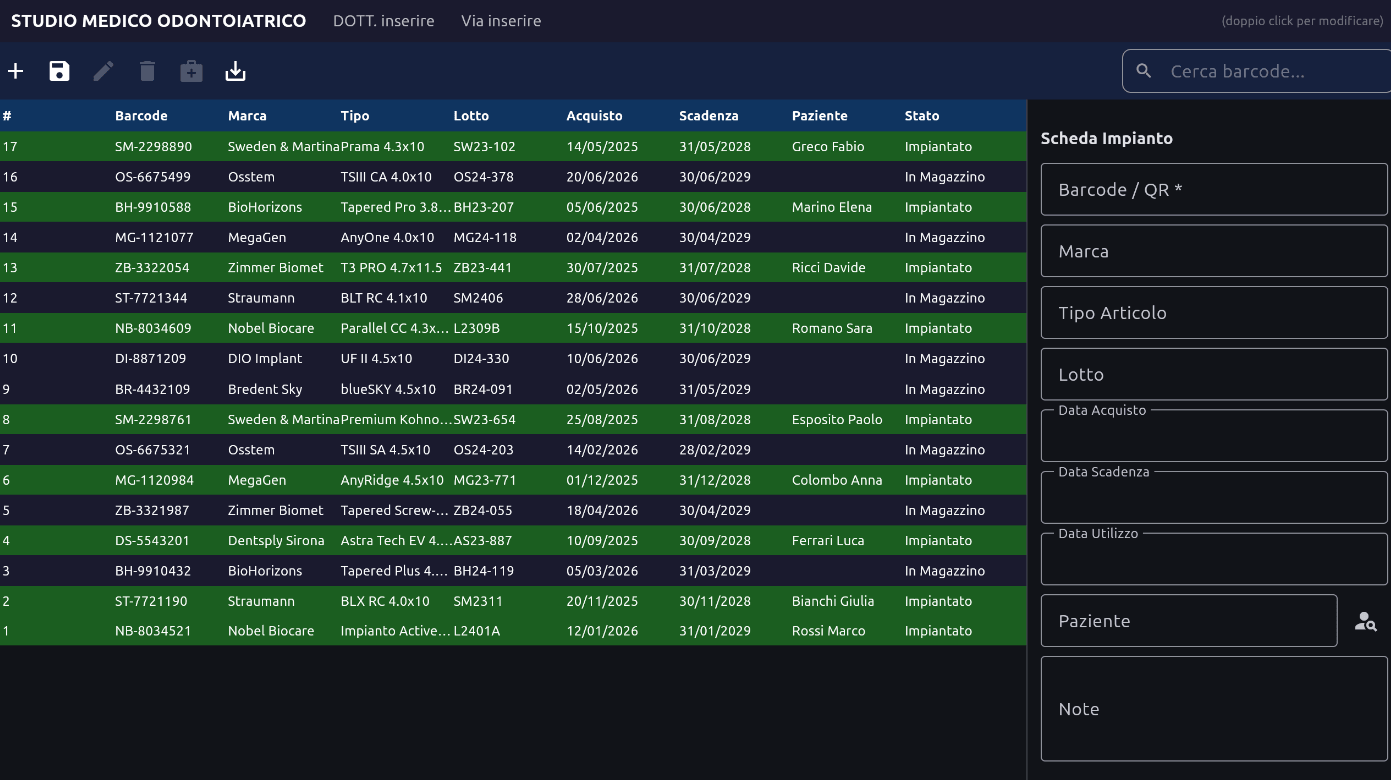
Task: Click the magnifier icon in search box
Action: (1144, 71)
